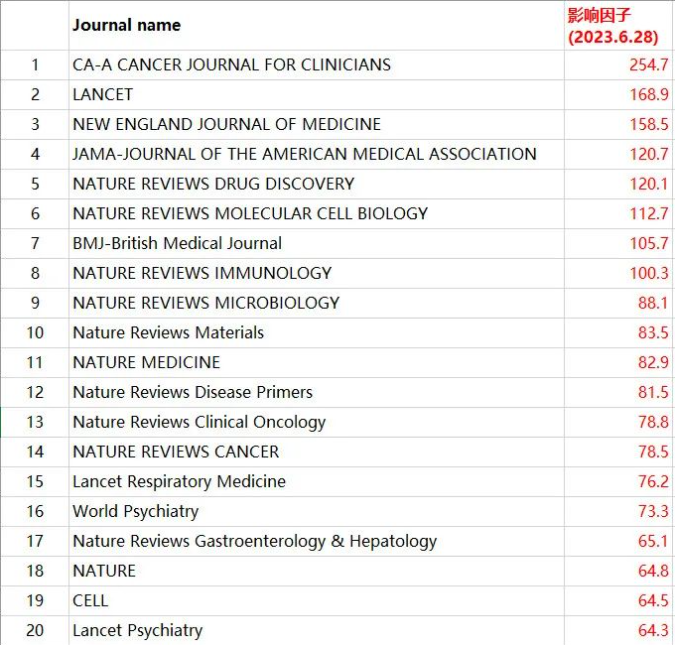The image size is (675, 645).
Task: Select rank number 10 cell
Action: (35, 333)
